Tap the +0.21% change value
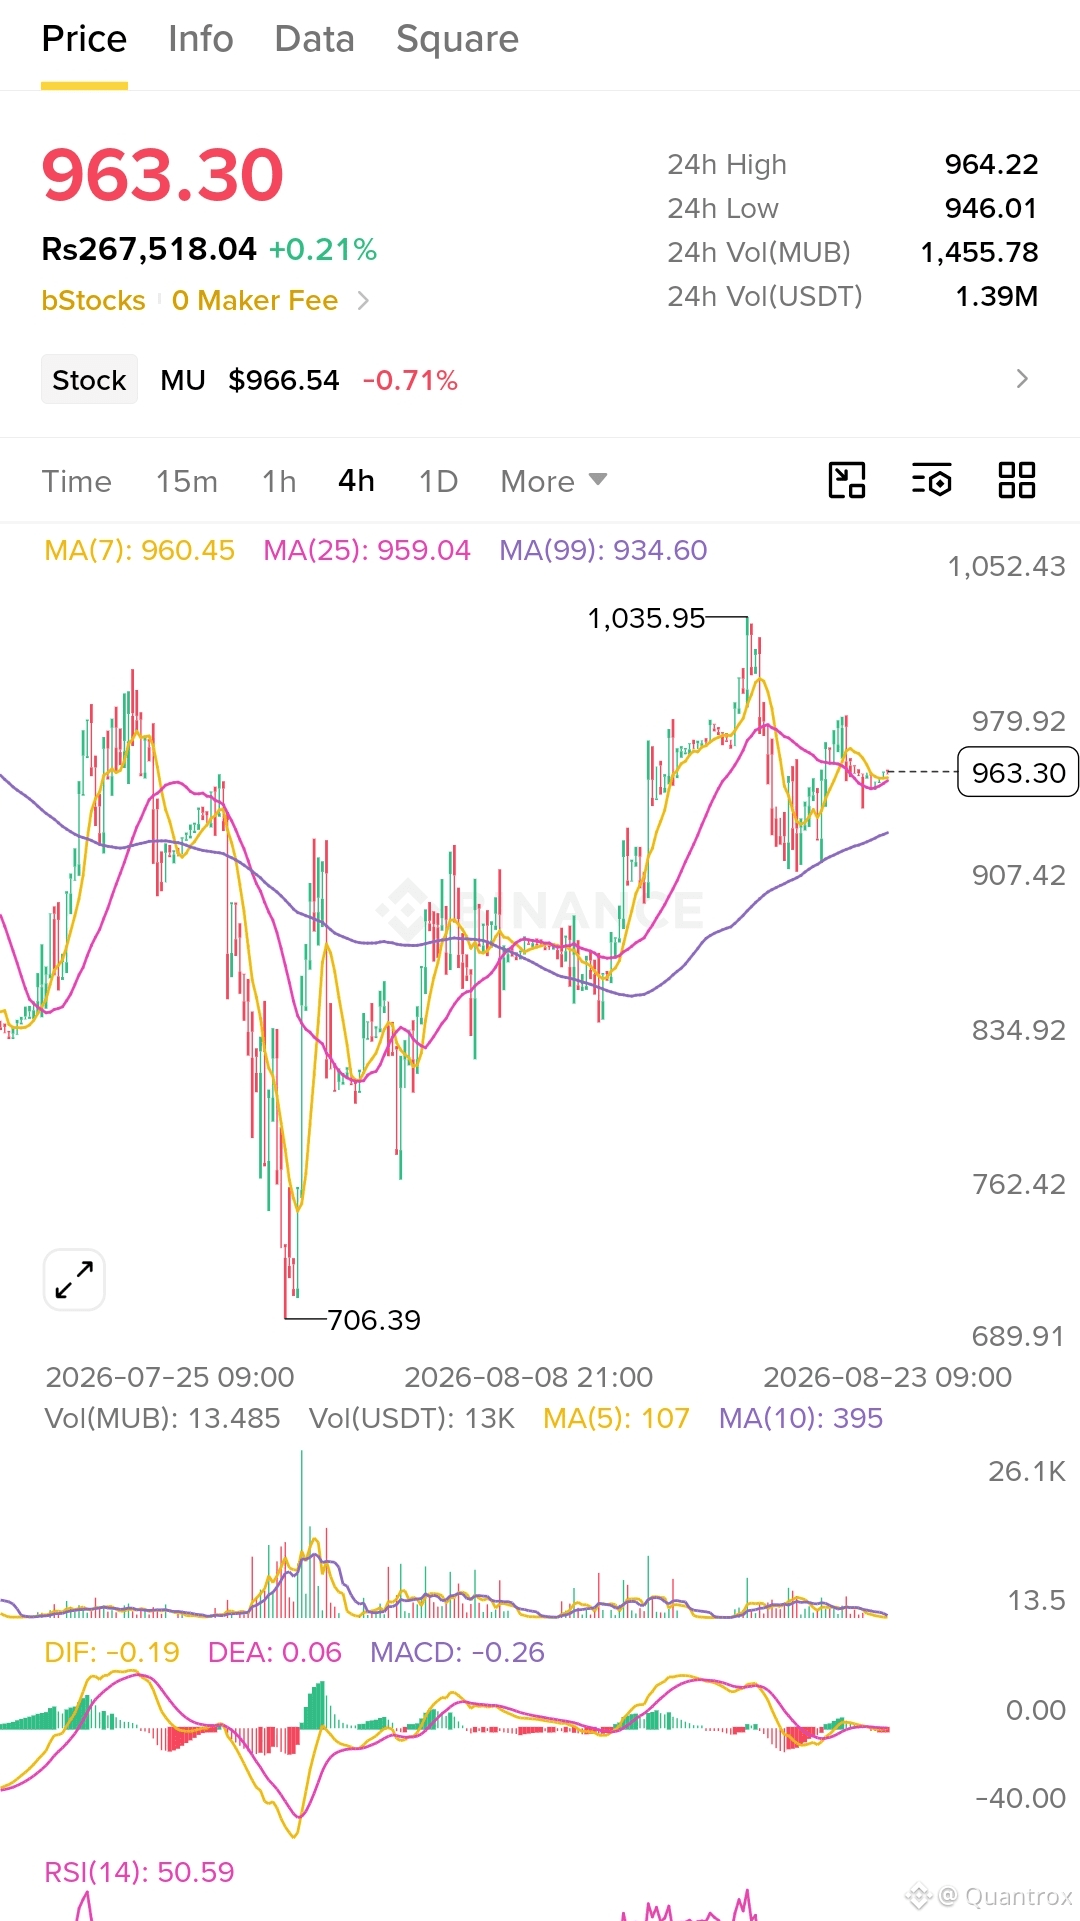 (323, 249)
